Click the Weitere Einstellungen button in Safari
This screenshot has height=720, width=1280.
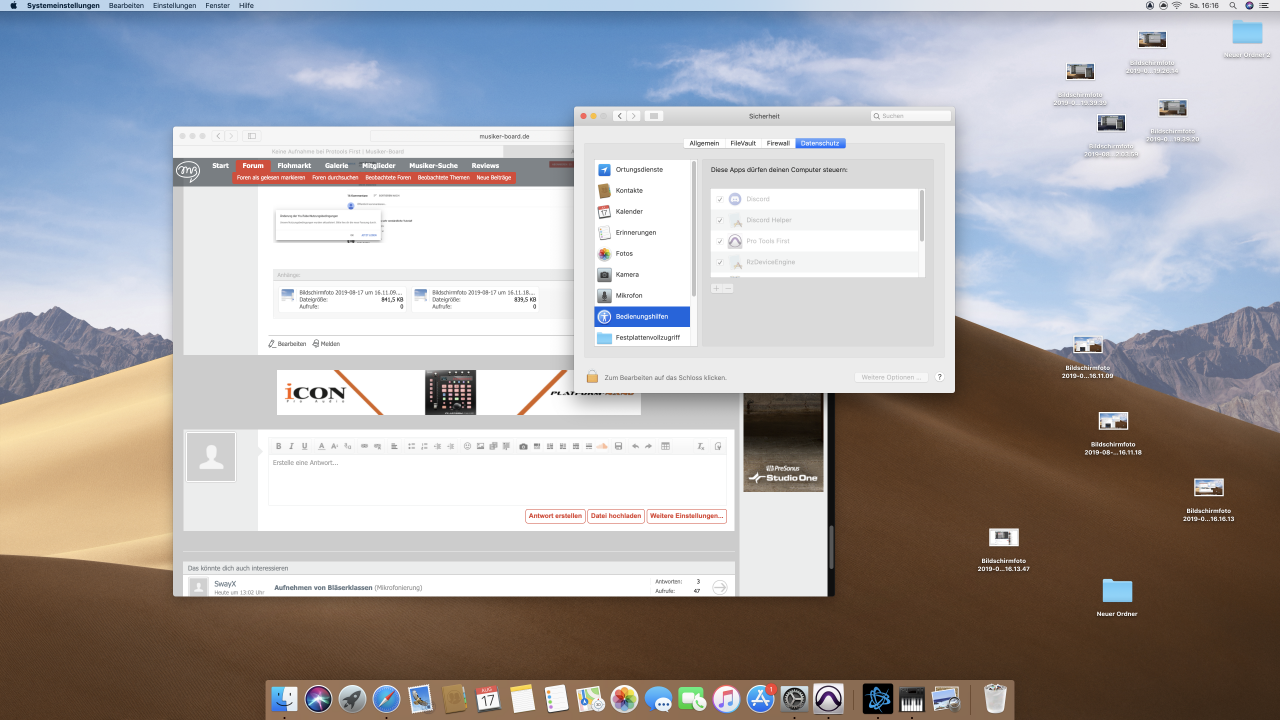(687, 516)
